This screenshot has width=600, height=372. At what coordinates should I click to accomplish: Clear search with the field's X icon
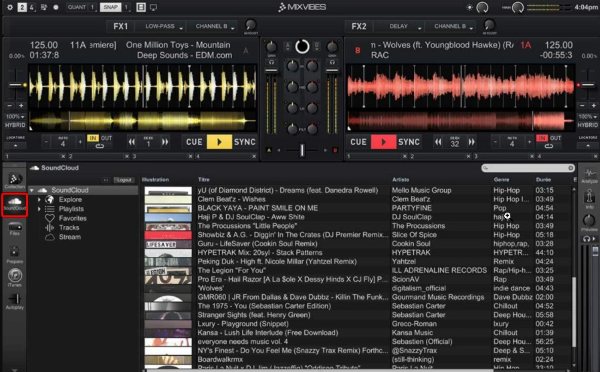571,168
